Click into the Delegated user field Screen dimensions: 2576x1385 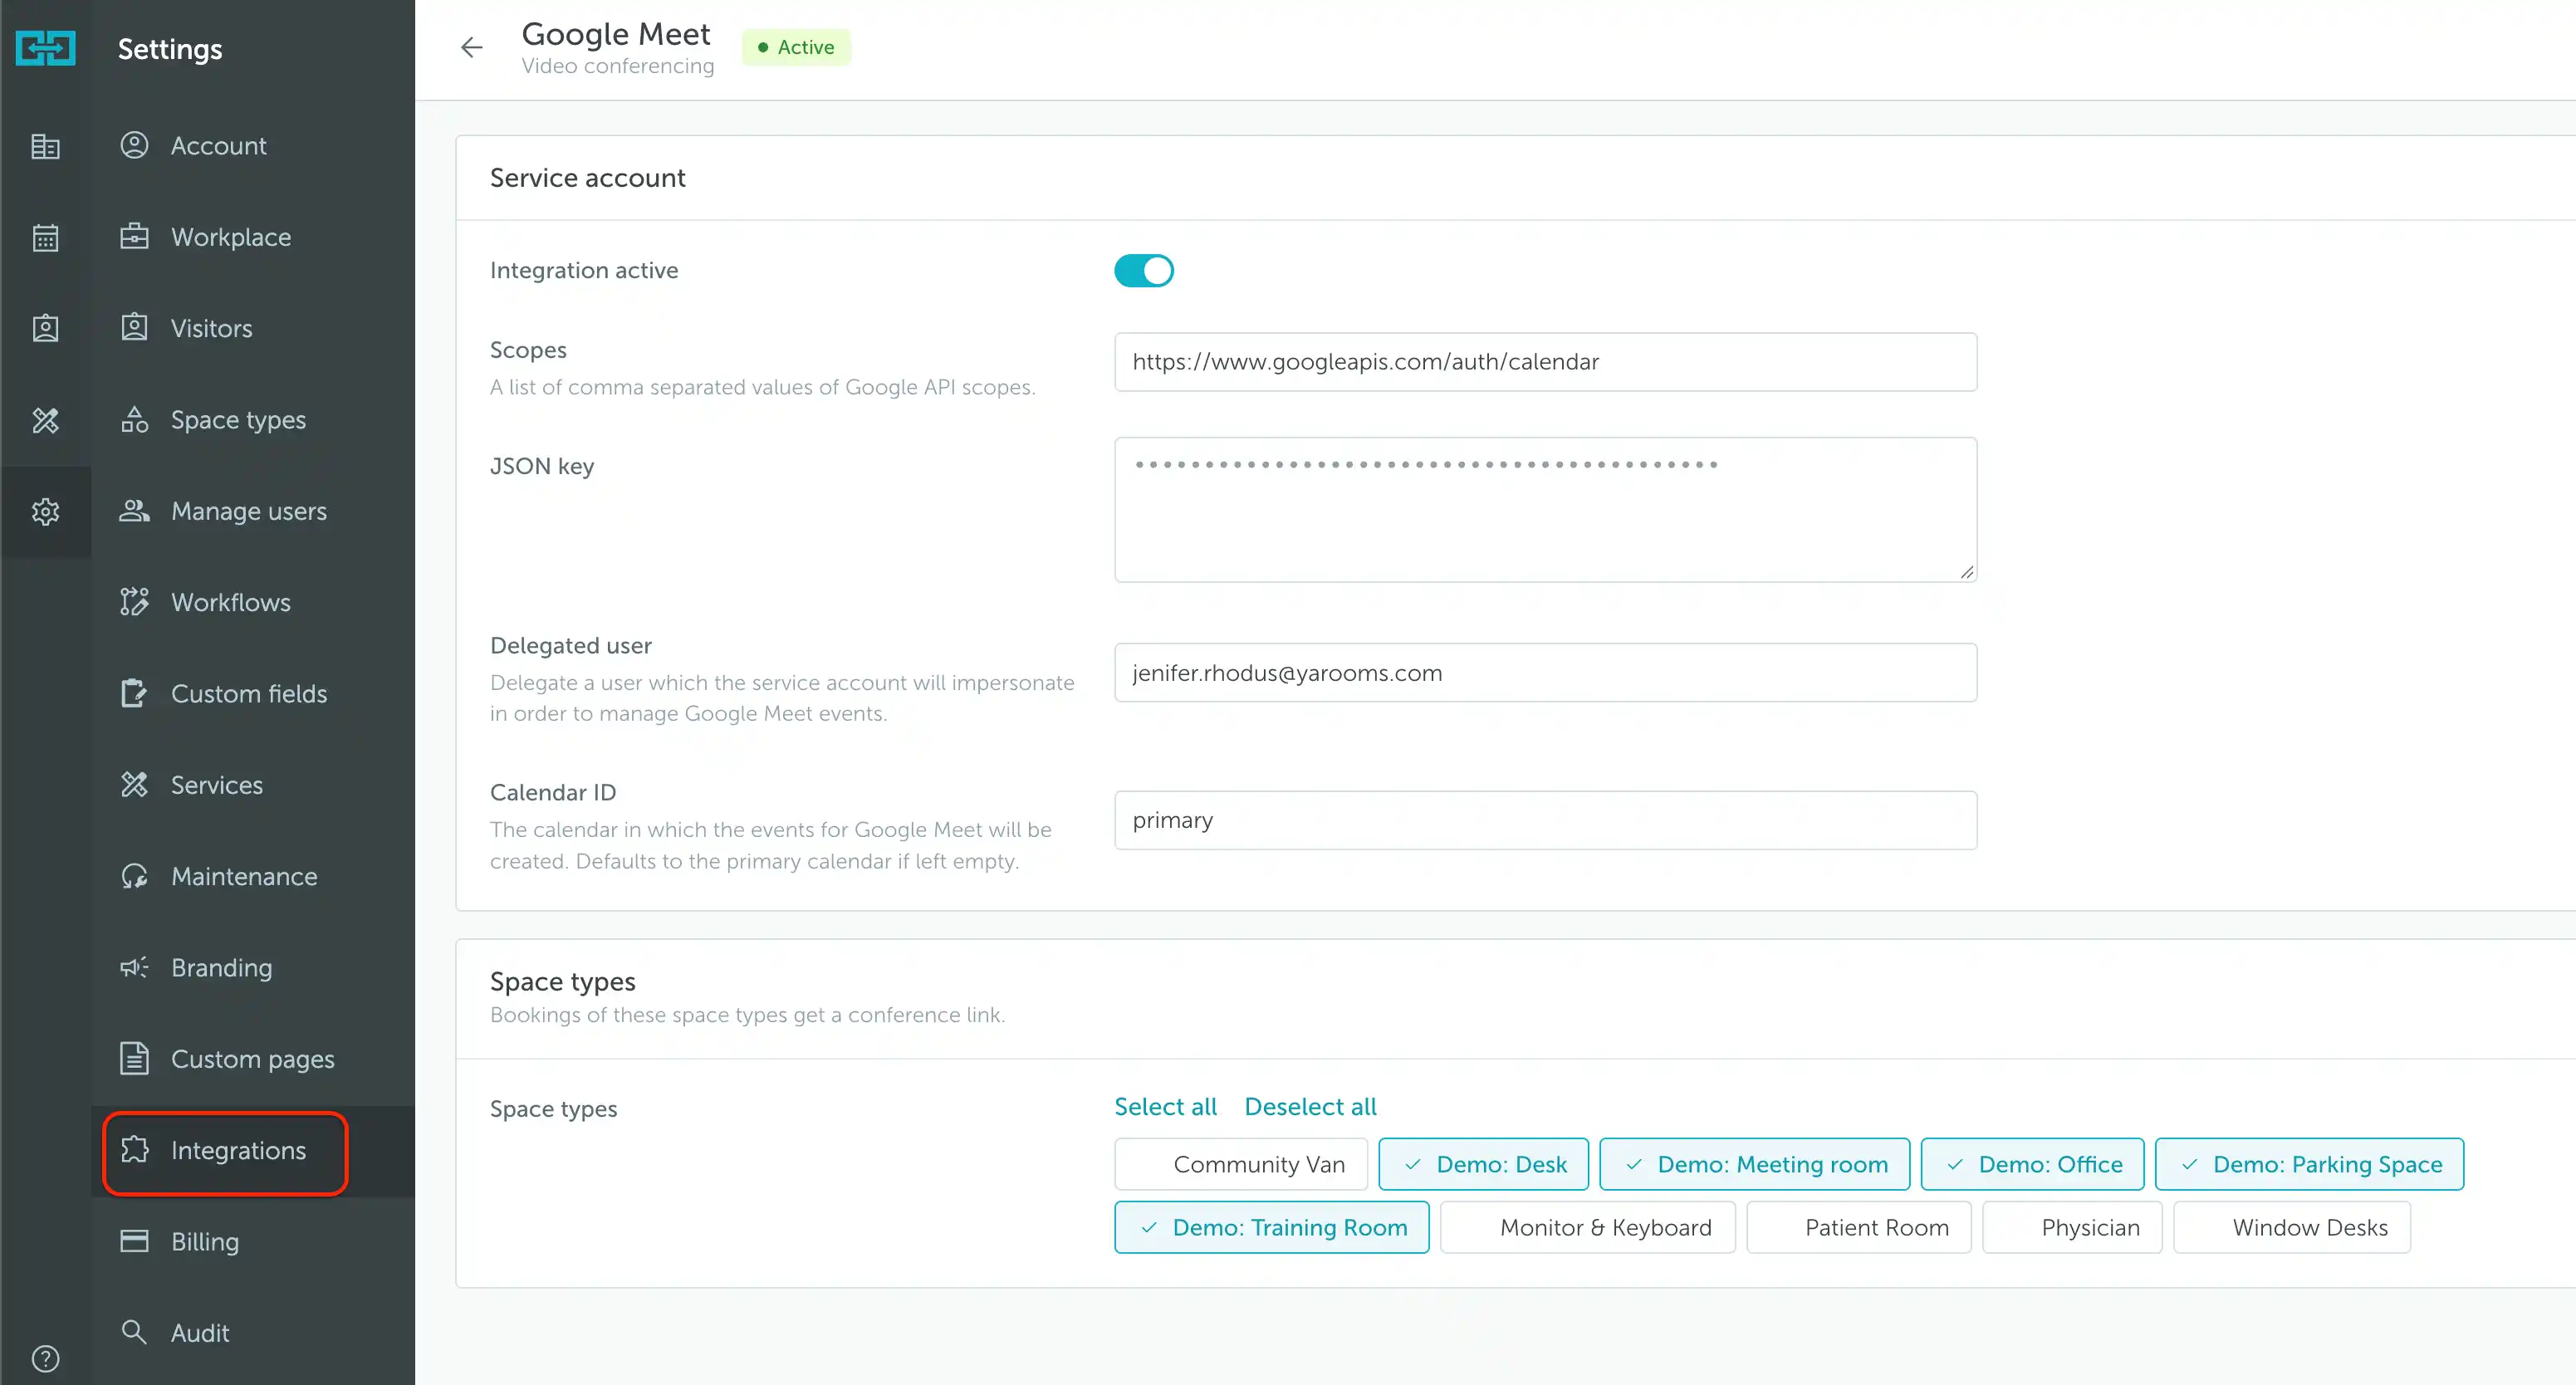coord(1545,673)
